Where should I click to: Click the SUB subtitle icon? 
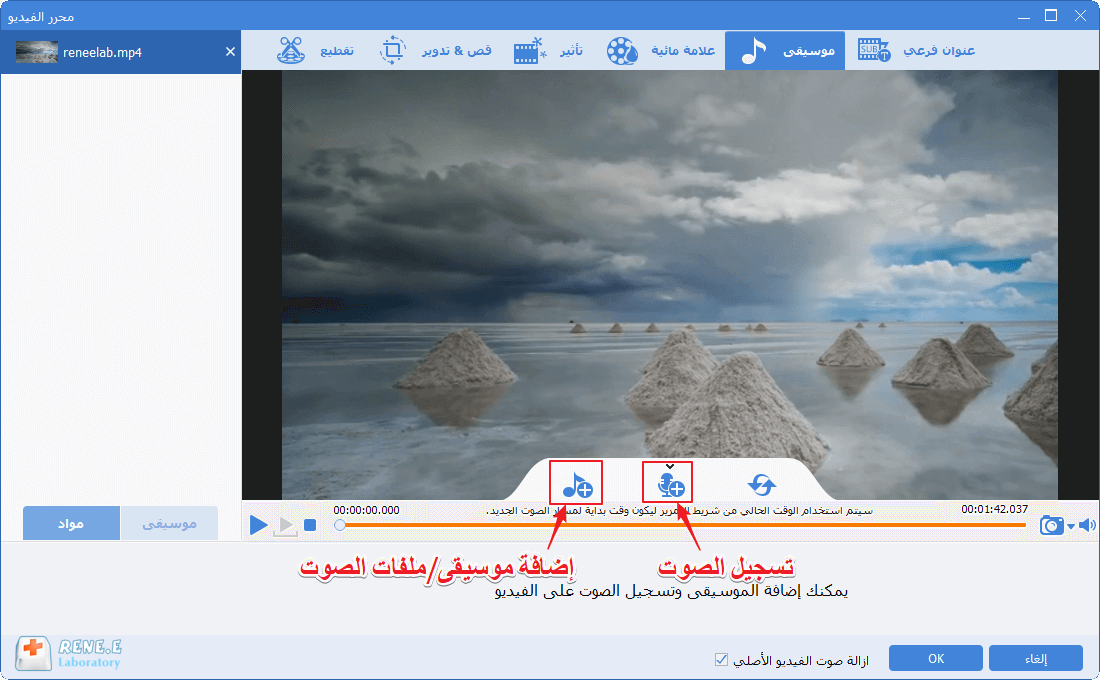coord(874,51)
